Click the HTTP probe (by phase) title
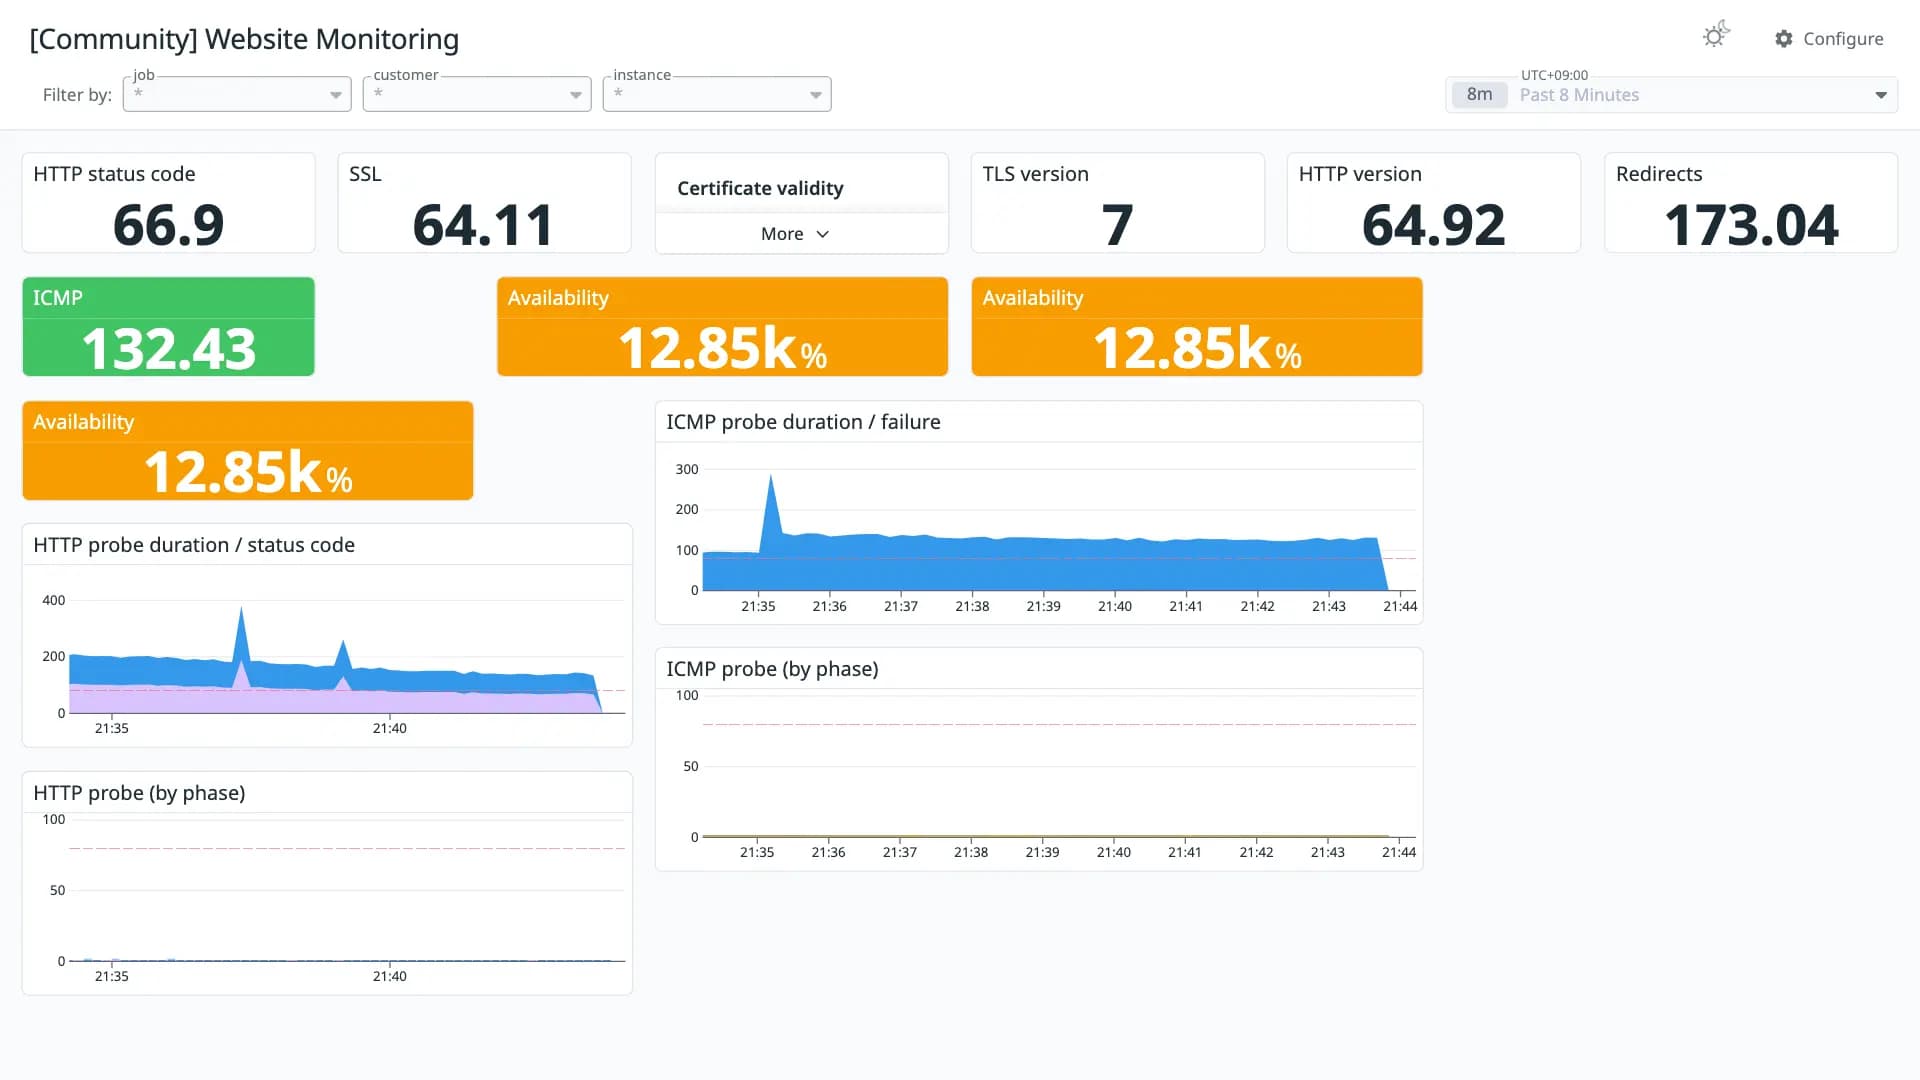The image size is (1920, 1080). tap(139, 793)
